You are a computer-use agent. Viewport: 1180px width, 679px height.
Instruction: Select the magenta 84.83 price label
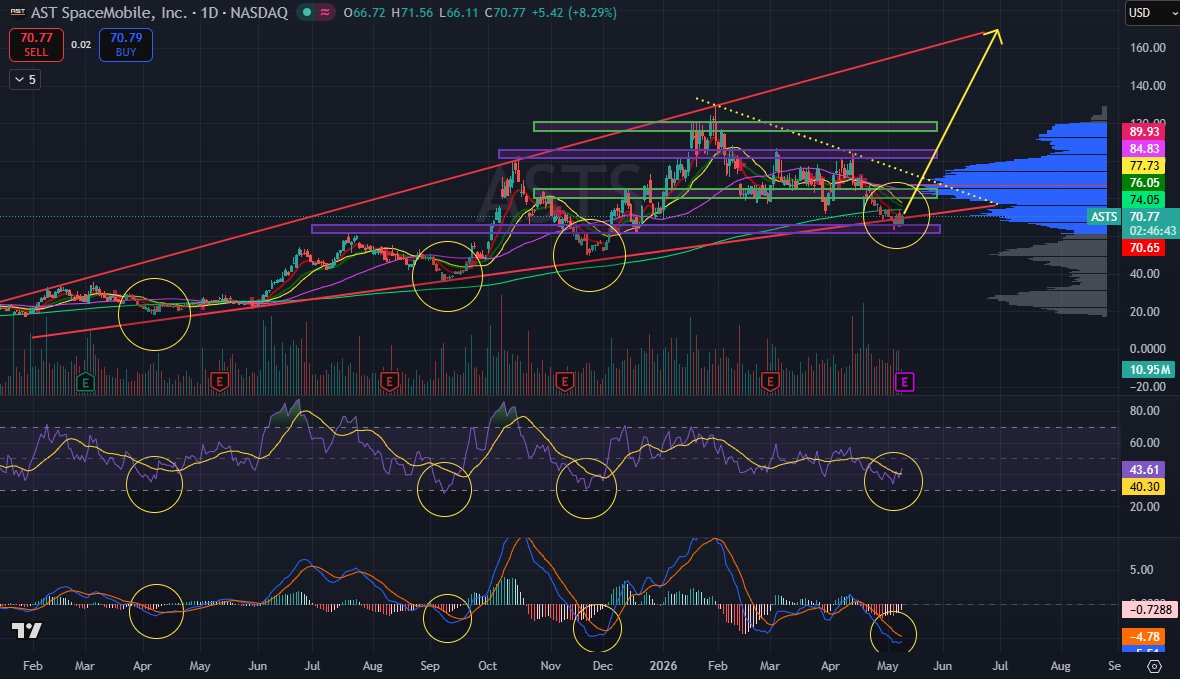point(1144,148)
